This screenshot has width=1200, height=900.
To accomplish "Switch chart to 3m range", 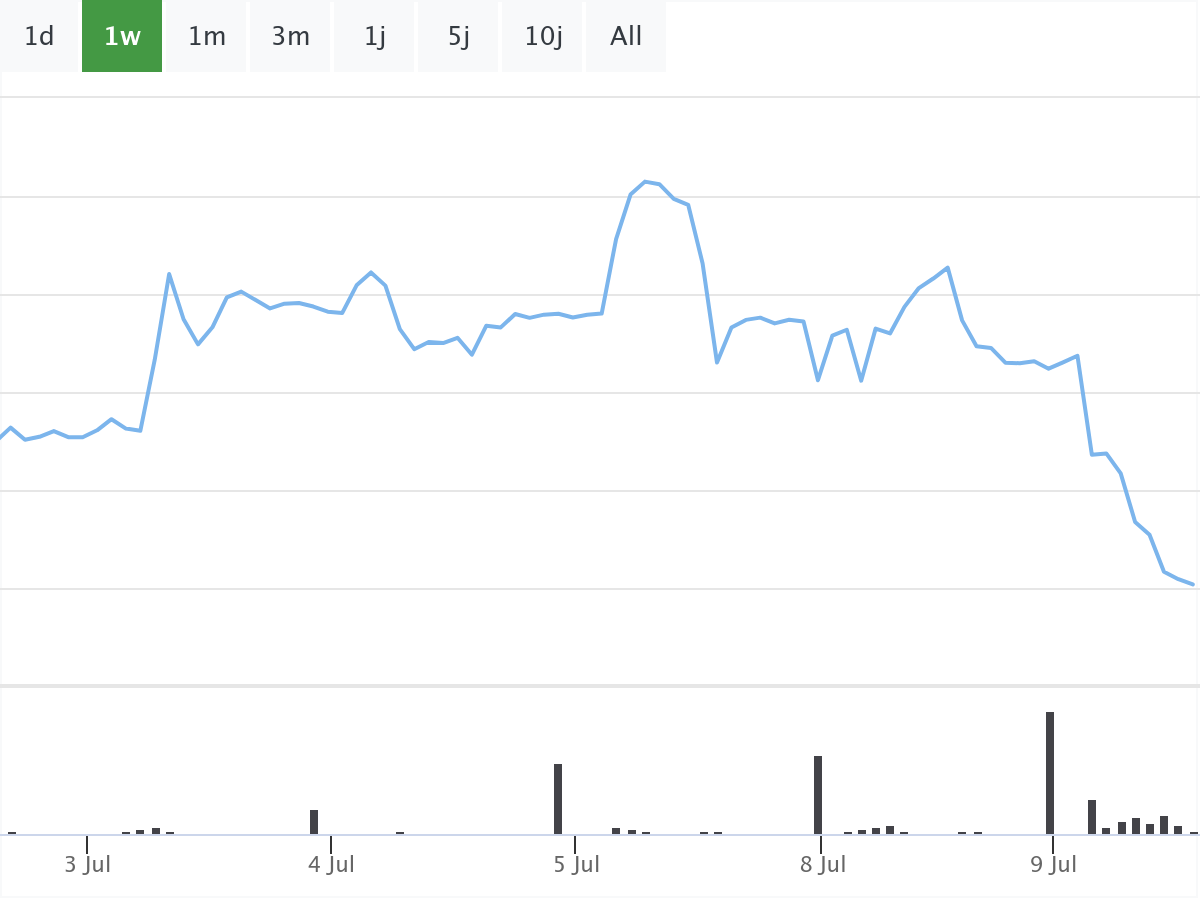I will coord(291,37).
